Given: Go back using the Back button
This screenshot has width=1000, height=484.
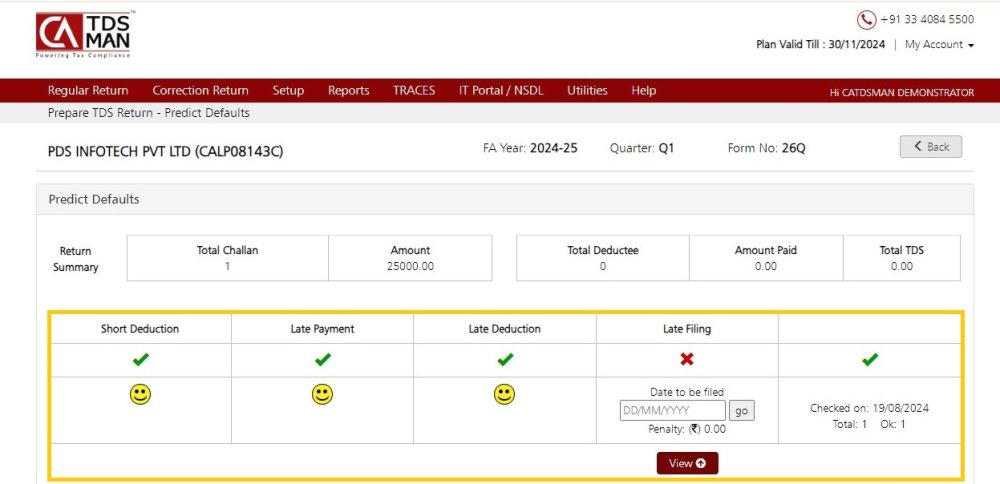Looking at the screenshot, I should 930,147.
